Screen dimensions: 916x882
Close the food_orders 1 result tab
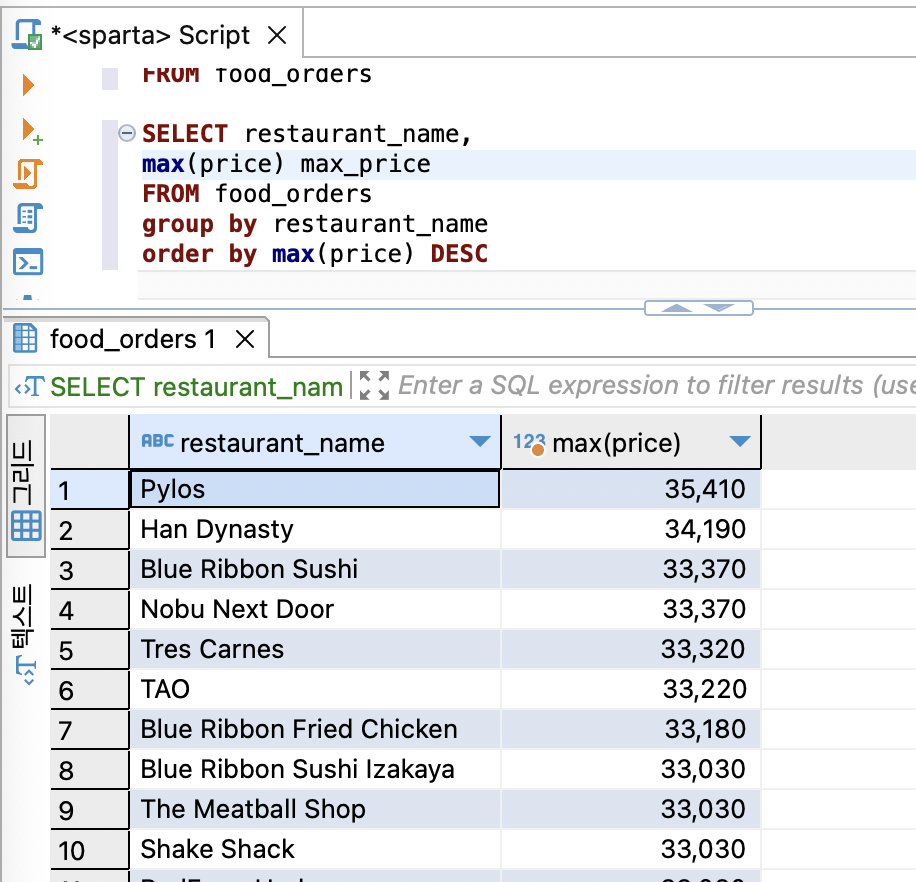(x=245, y=339)
